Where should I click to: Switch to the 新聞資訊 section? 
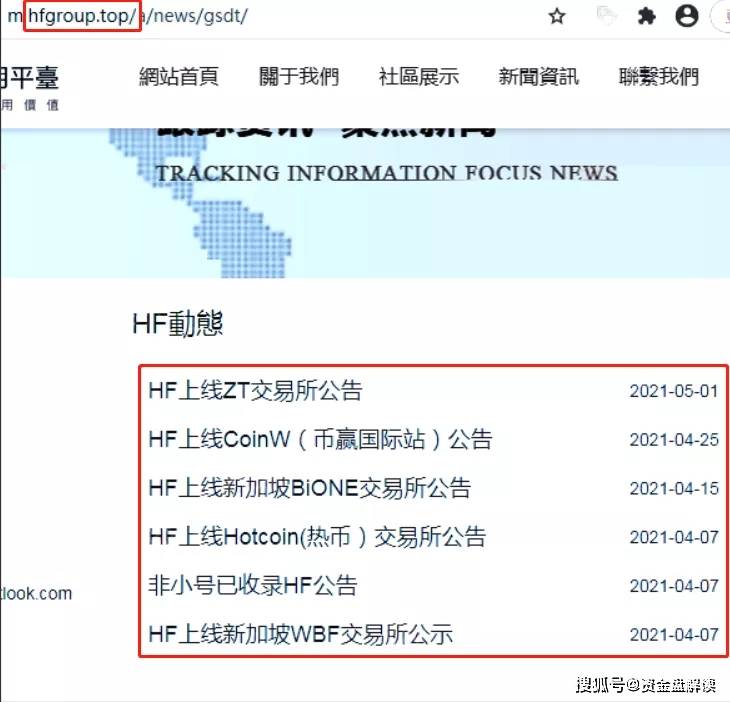click(x=538, y=77)
